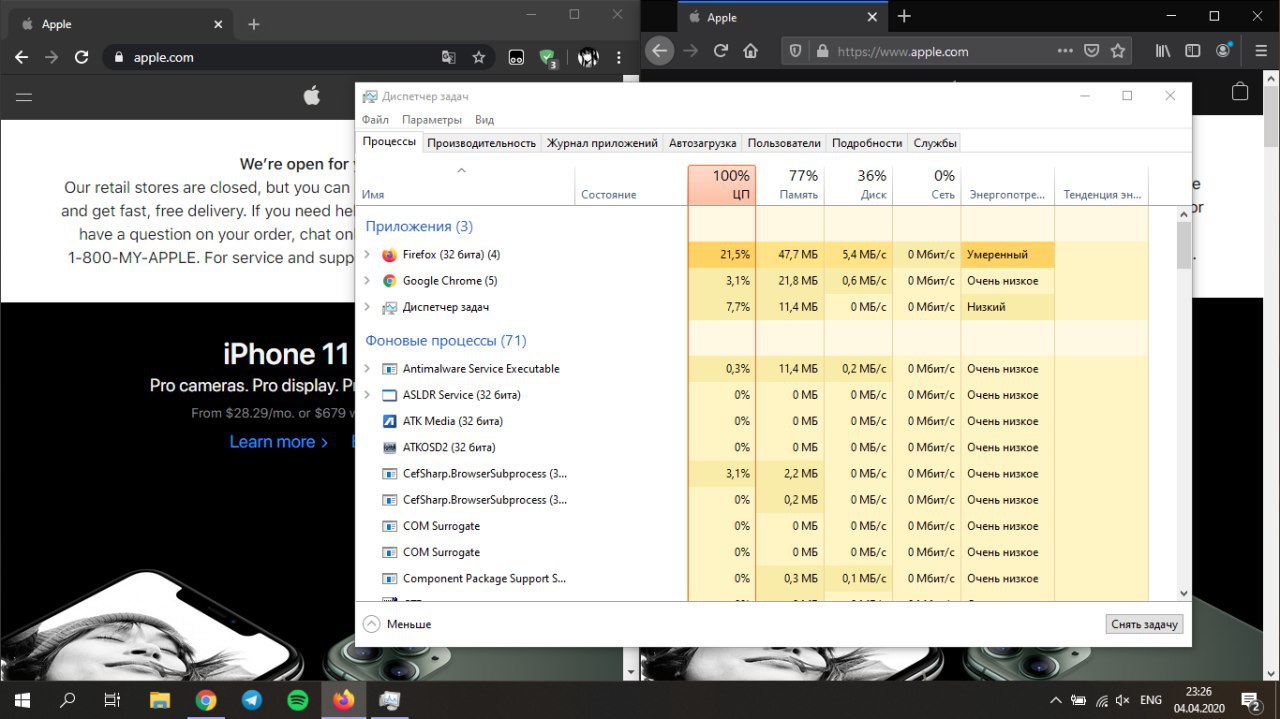This screenshot has width=1280, height=719.
Task: Switch to Службы tab
Action: 935,143
